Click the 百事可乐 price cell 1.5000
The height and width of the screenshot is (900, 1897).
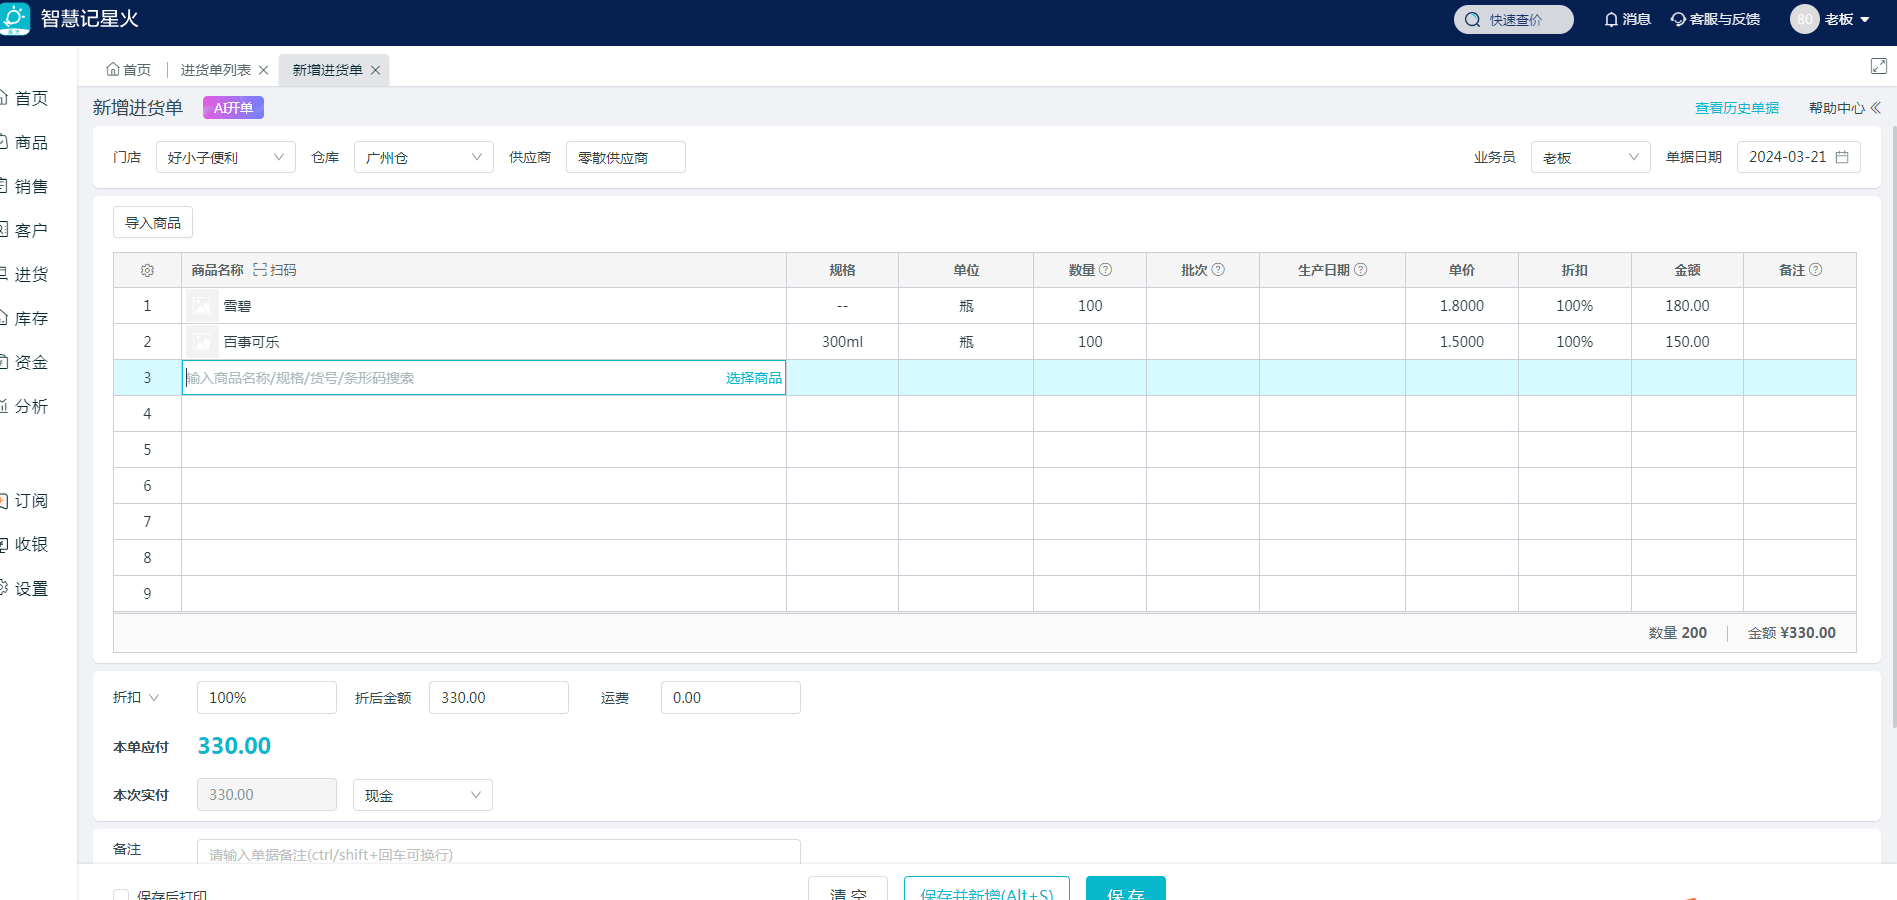pos(1462,342)
